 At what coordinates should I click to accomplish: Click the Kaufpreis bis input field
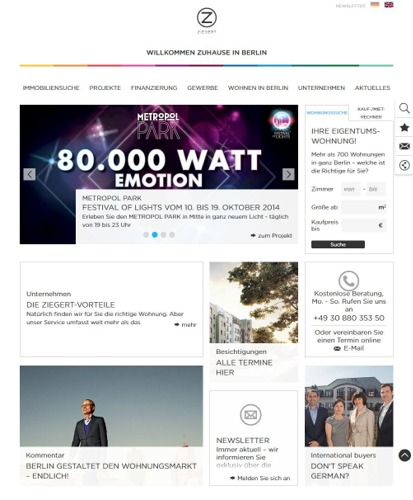pyautogui.click(x=363, y=225)
